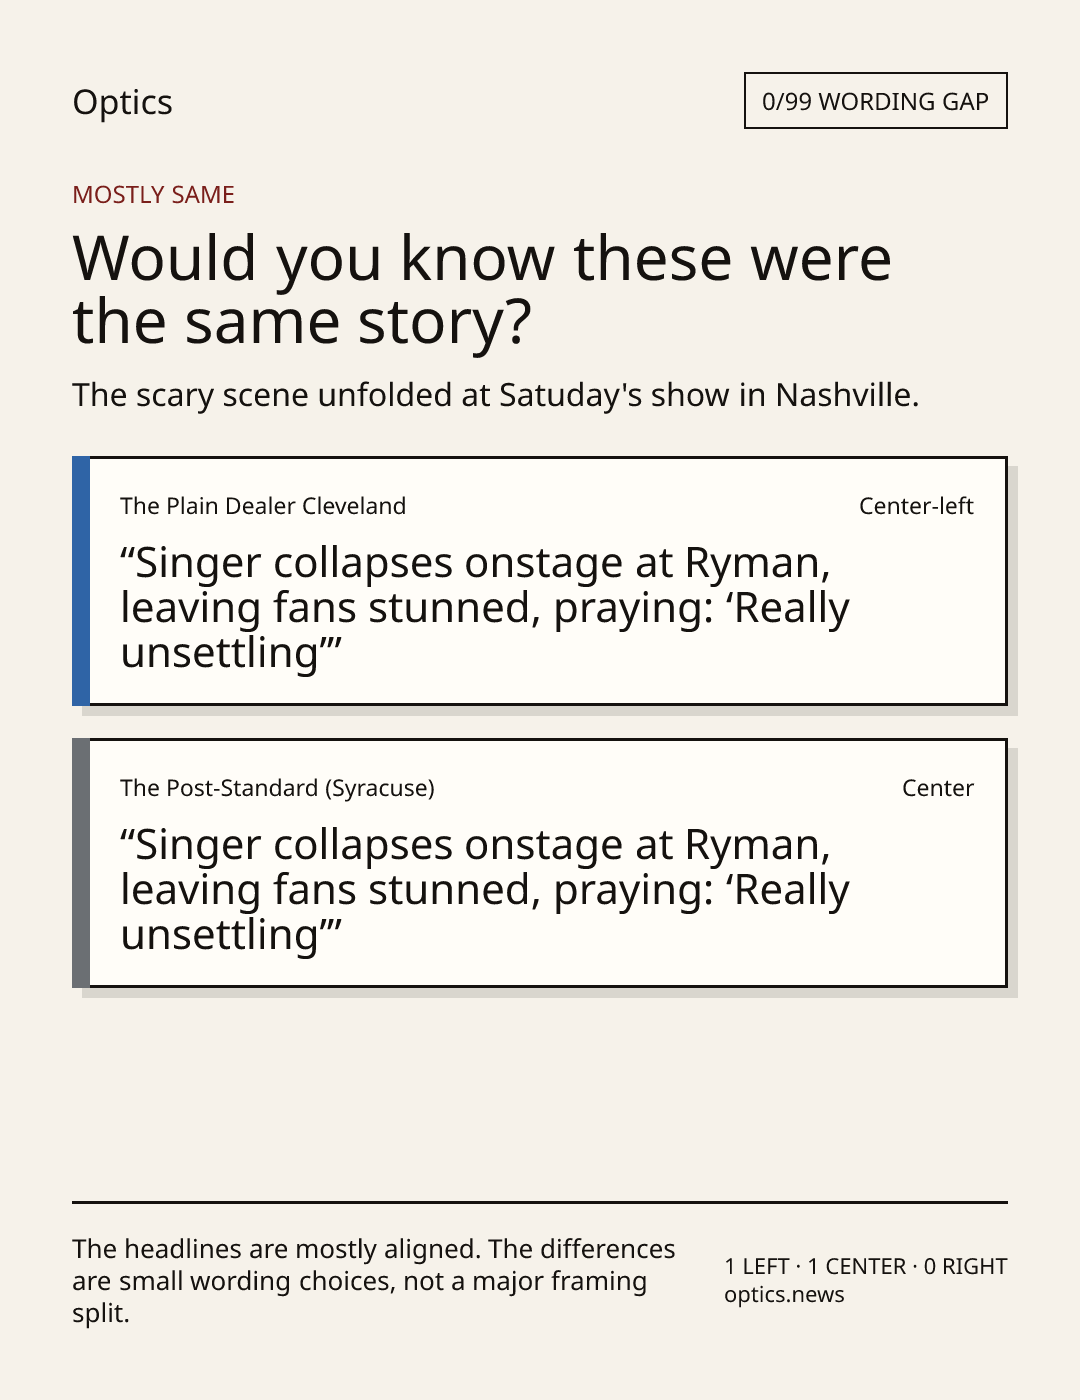
Task: Click the 0/99 WORDING GAP badge
Action: 875,101
